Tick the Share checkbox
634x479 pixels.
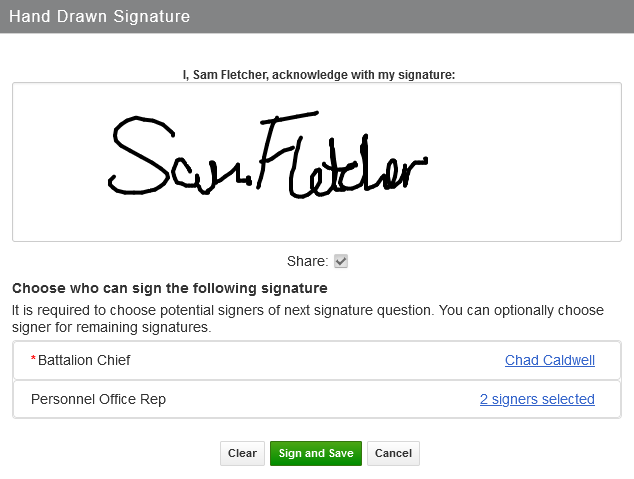(341, 261)
